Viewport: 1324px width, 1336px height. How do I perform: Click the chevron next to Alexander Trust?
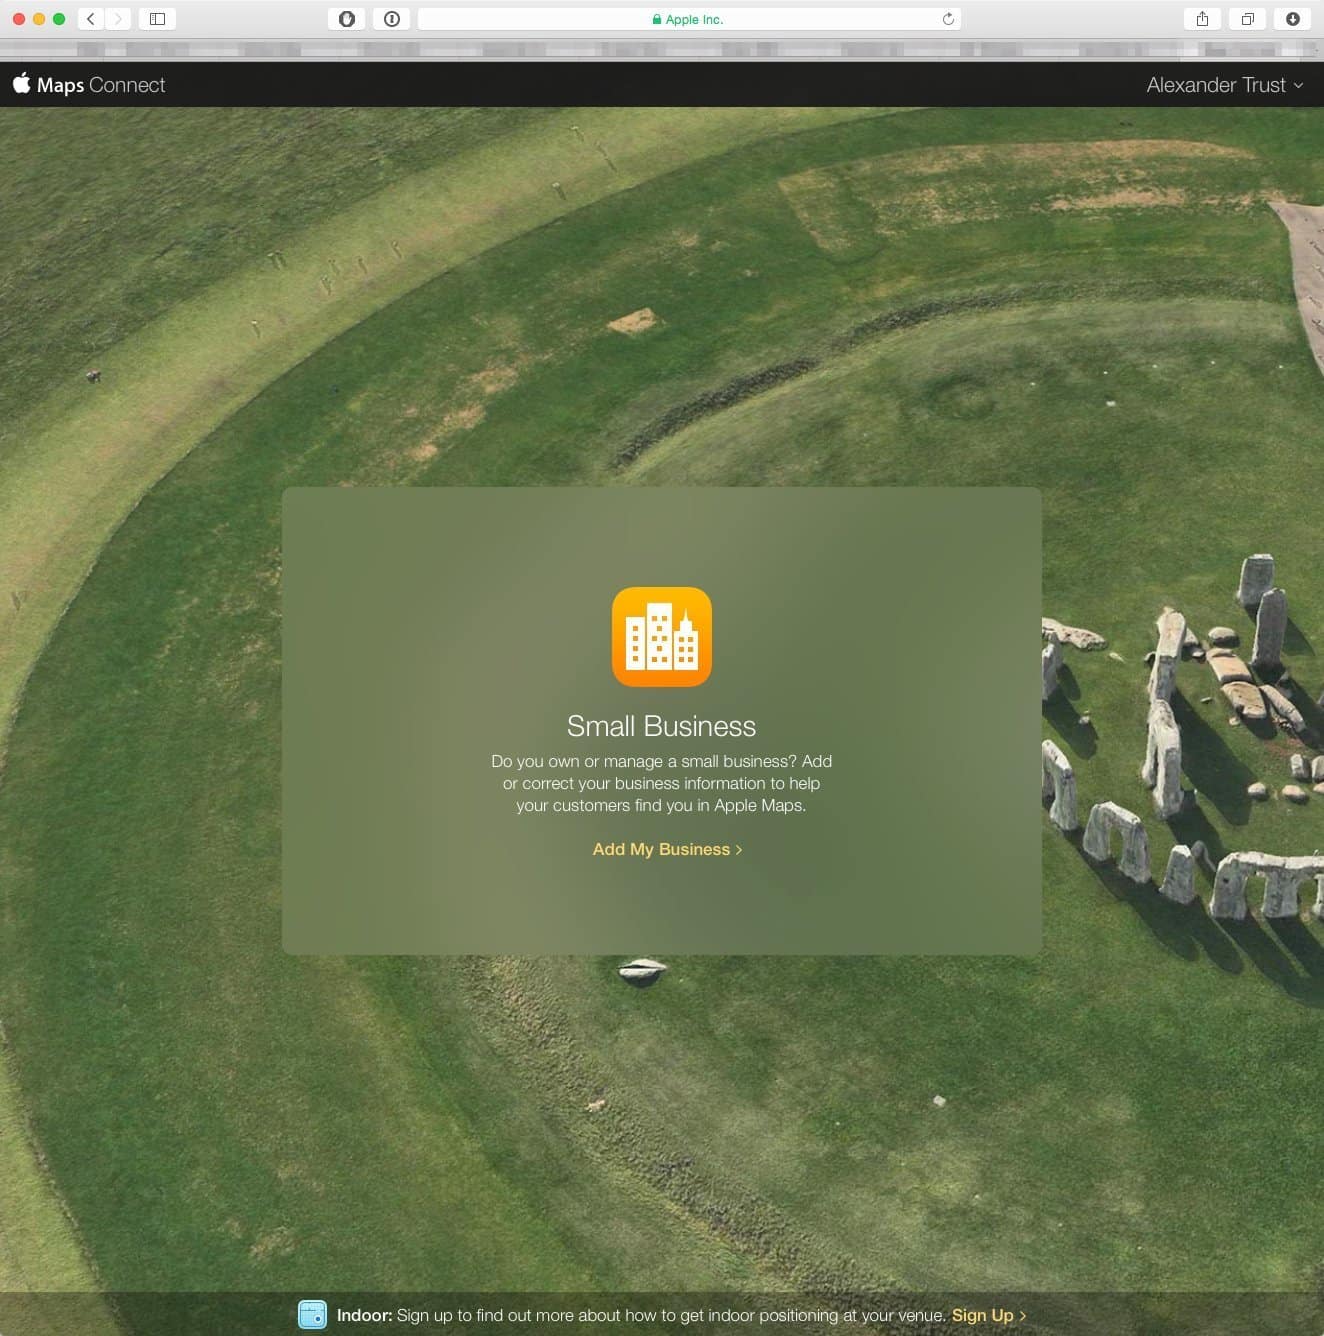point(1298,86)
